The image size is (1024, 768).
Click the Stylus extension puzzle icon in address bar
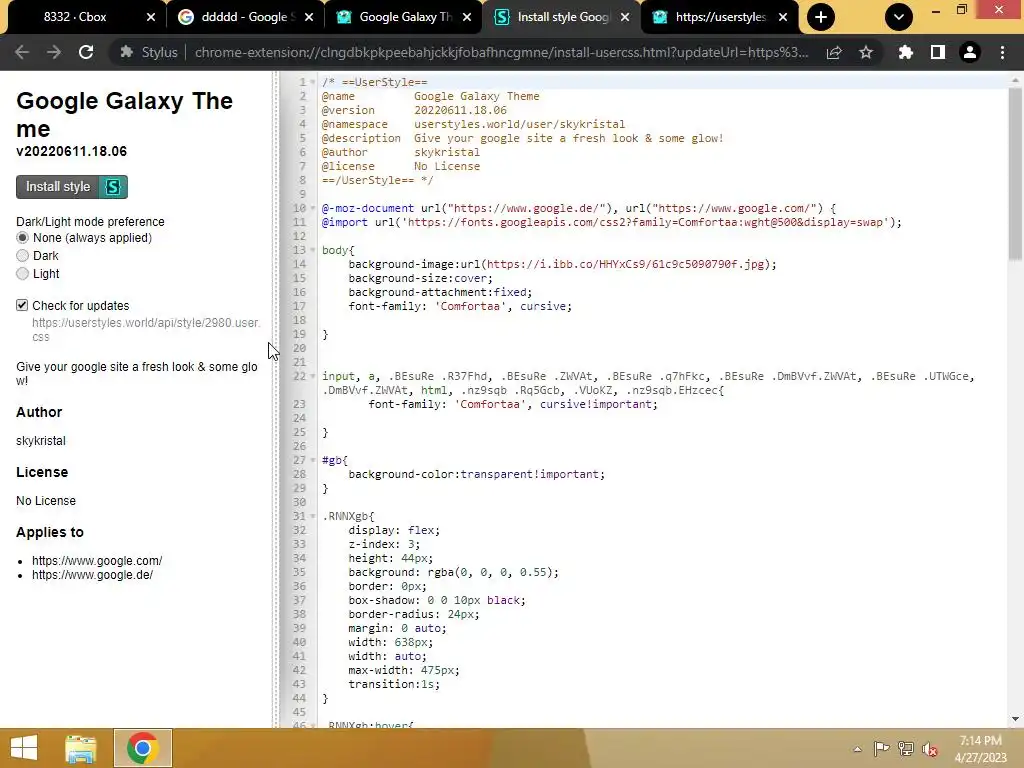127,52
